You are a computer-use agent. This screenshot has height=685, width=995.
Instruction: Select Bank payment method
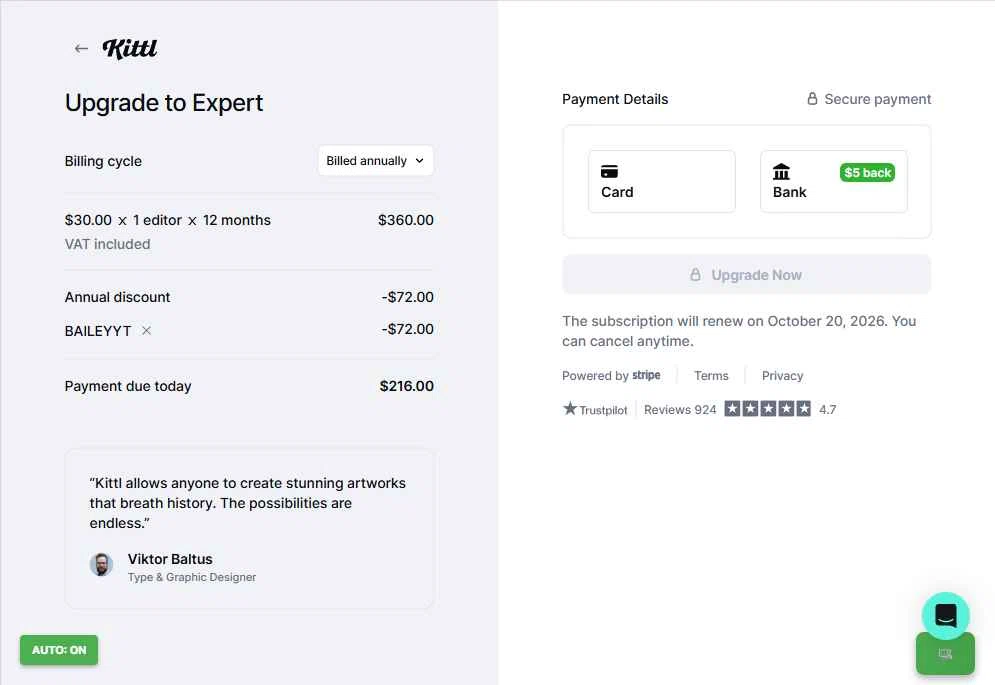(x=833, y=182)
